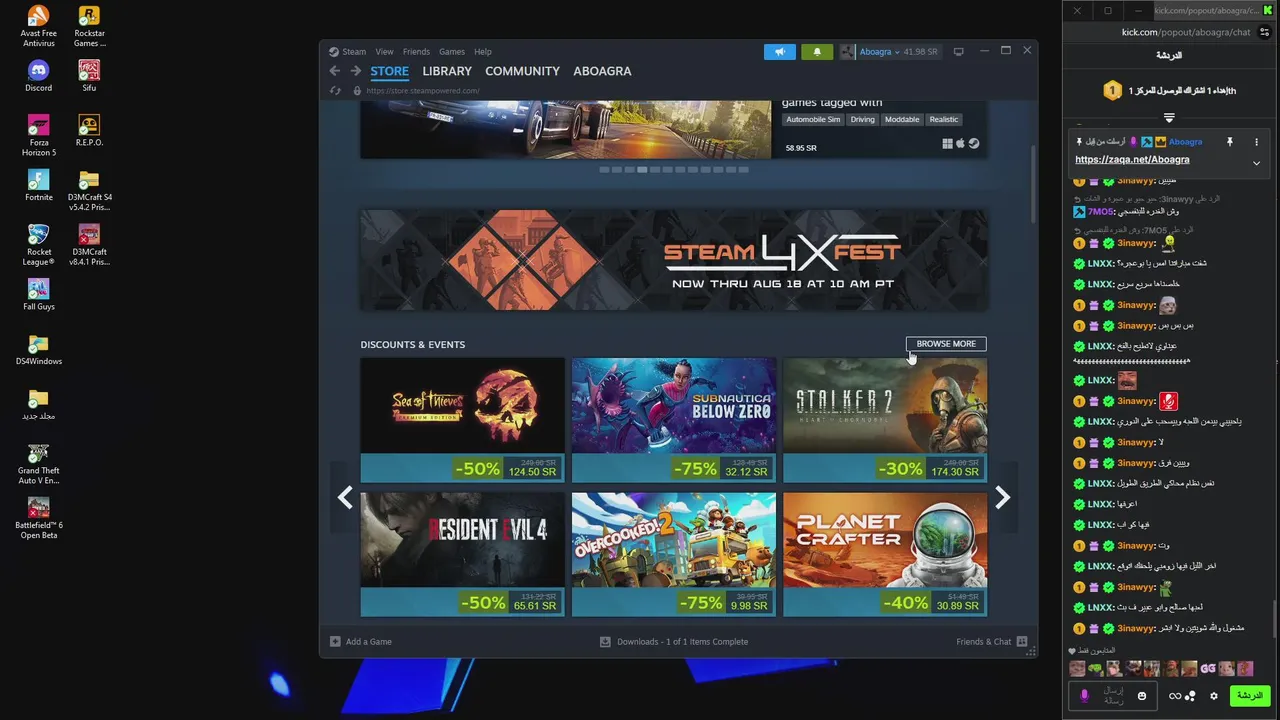Click the Kick extension icon

[1268, 10]
